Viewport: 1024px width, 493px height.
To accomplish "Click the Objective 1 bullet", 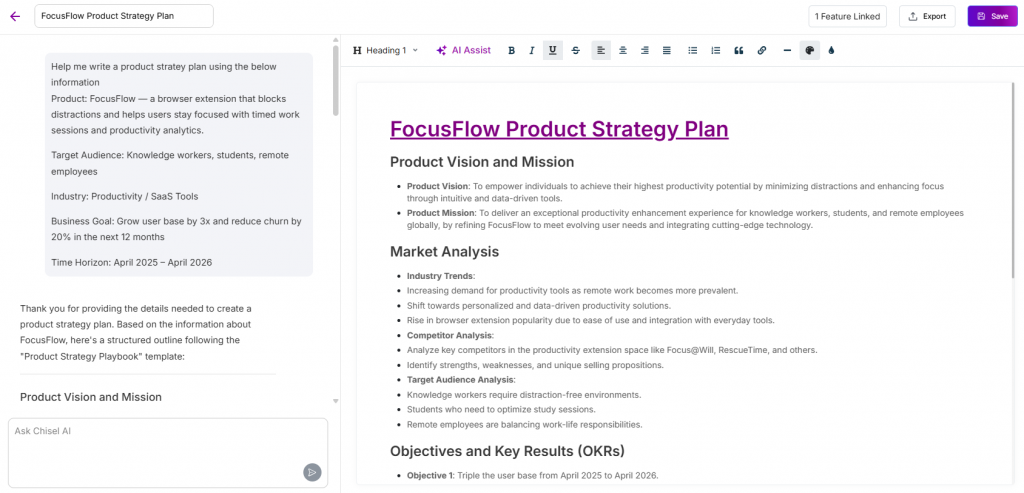I will (533, 475).
